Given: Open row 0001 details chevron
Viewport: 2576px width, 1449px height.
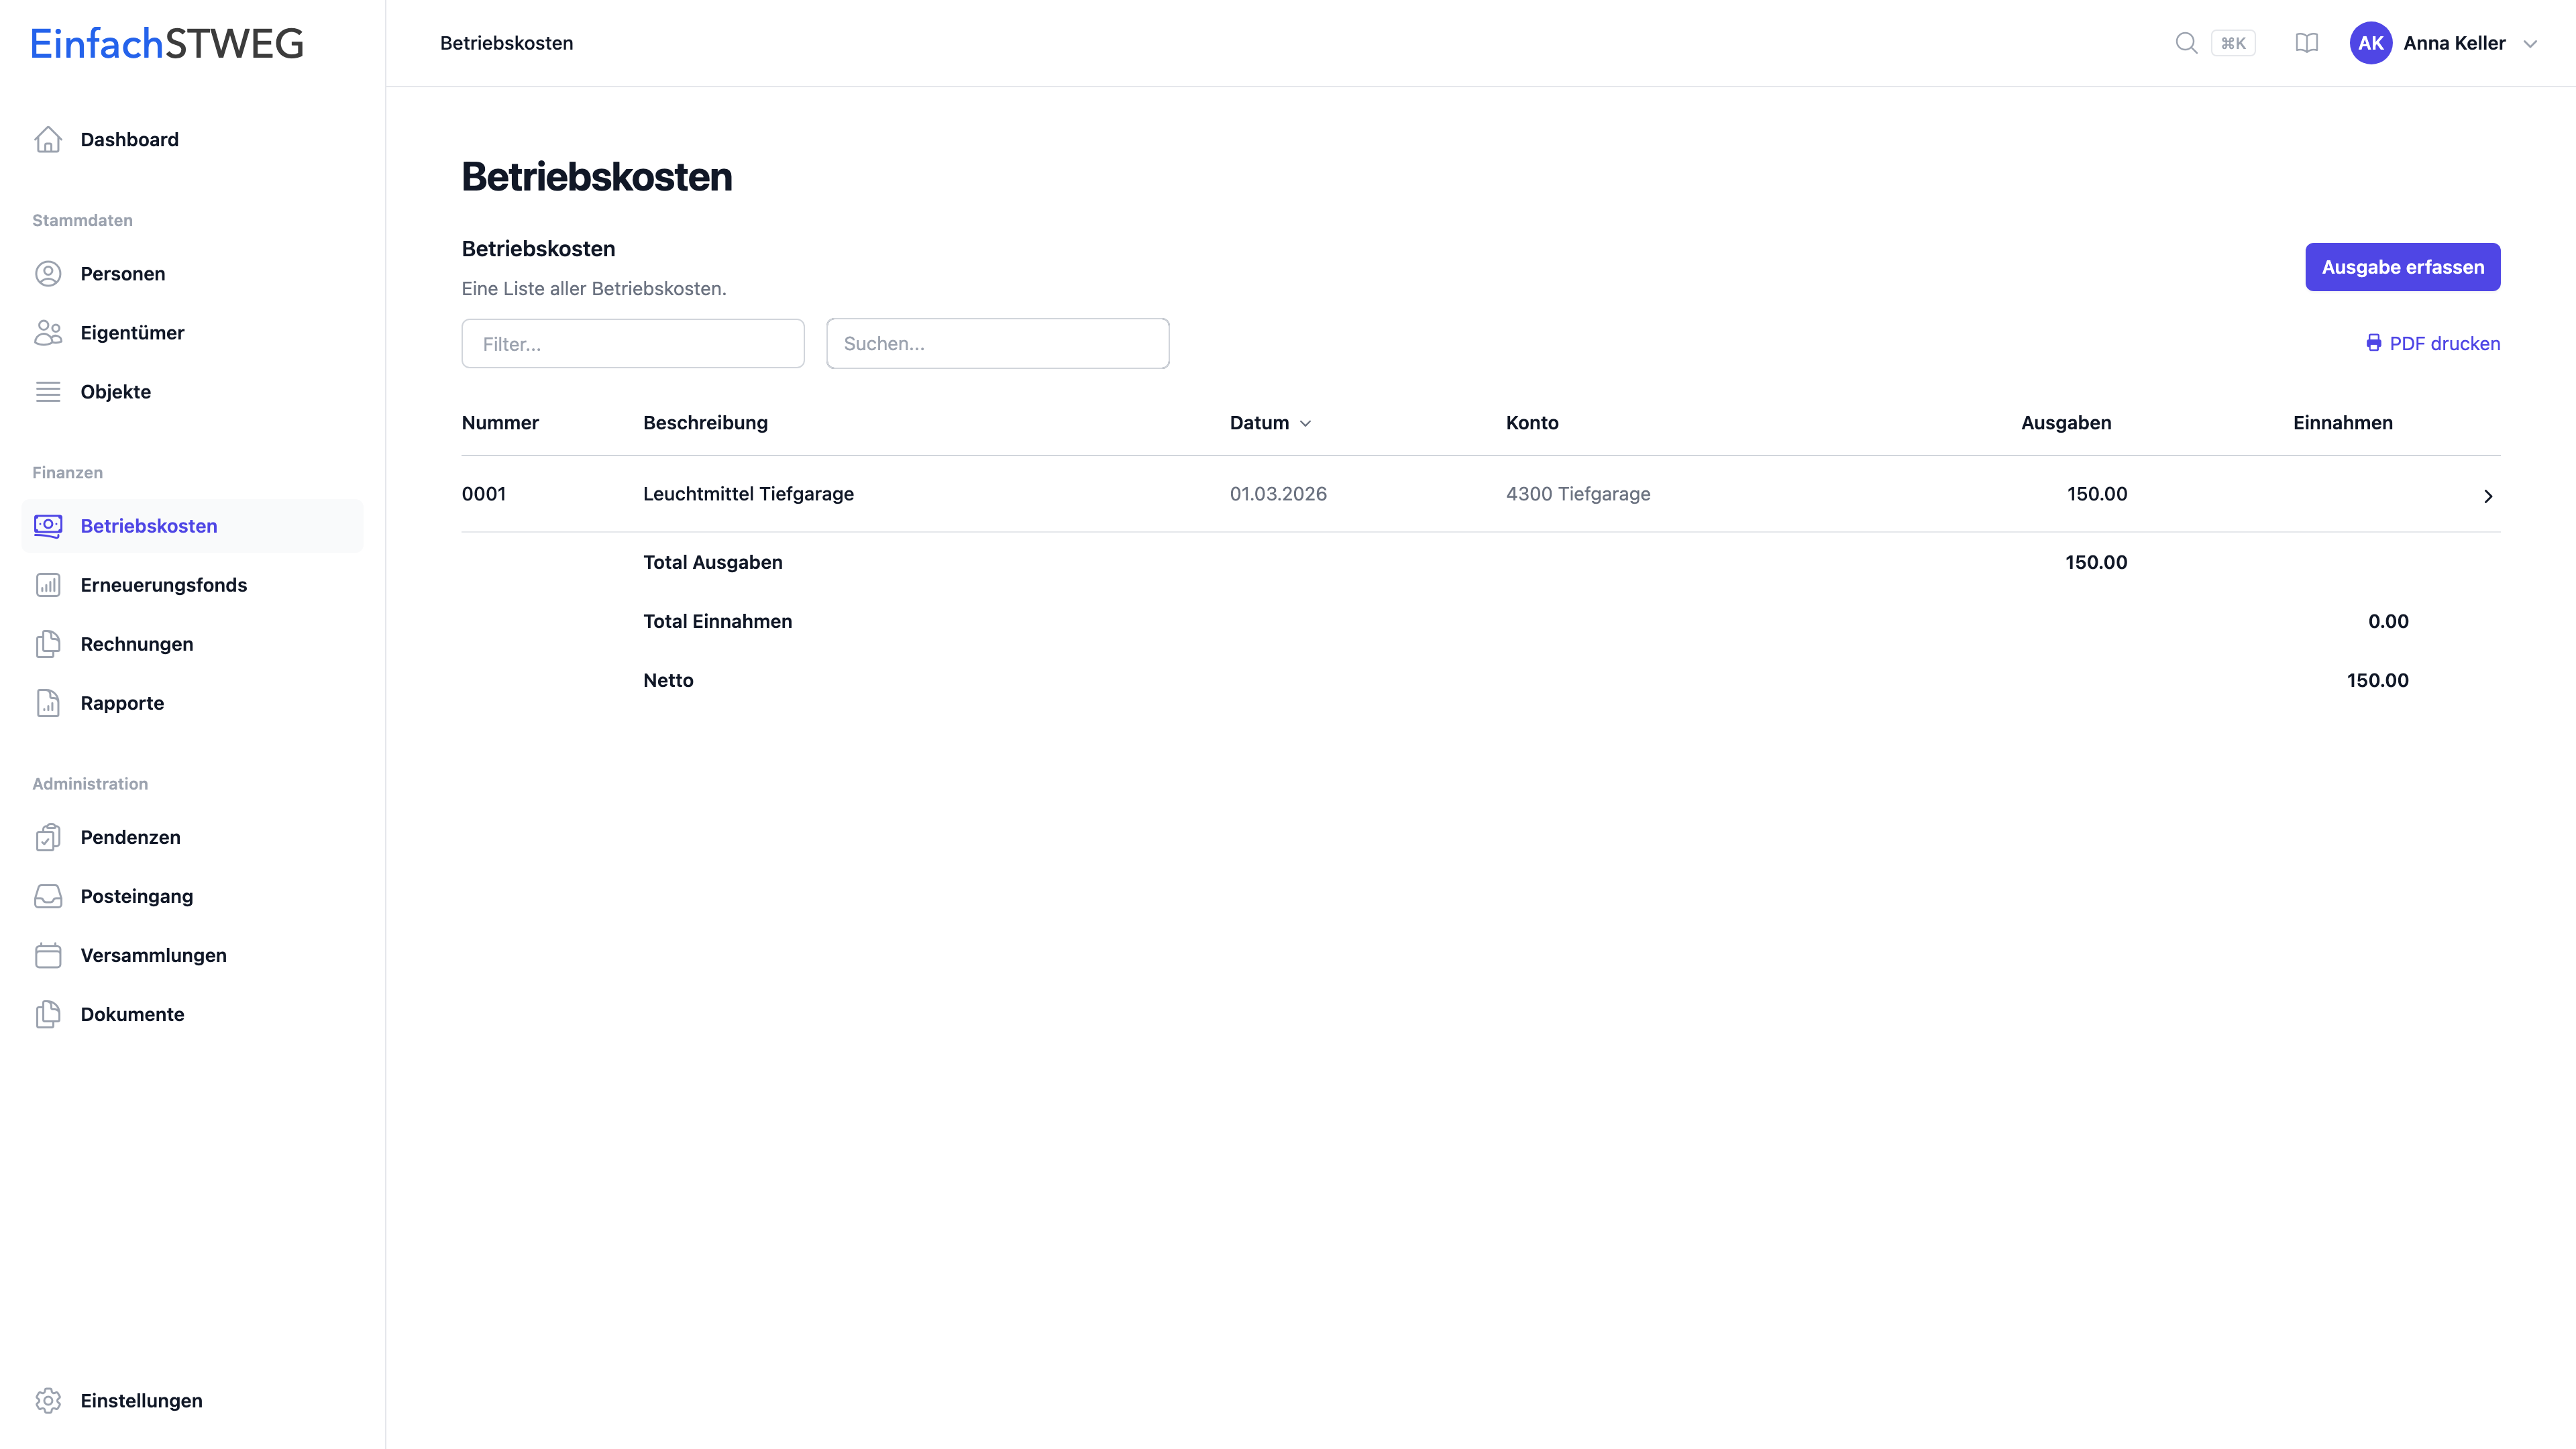Looking at the screenshot, I should (2488, 496).
